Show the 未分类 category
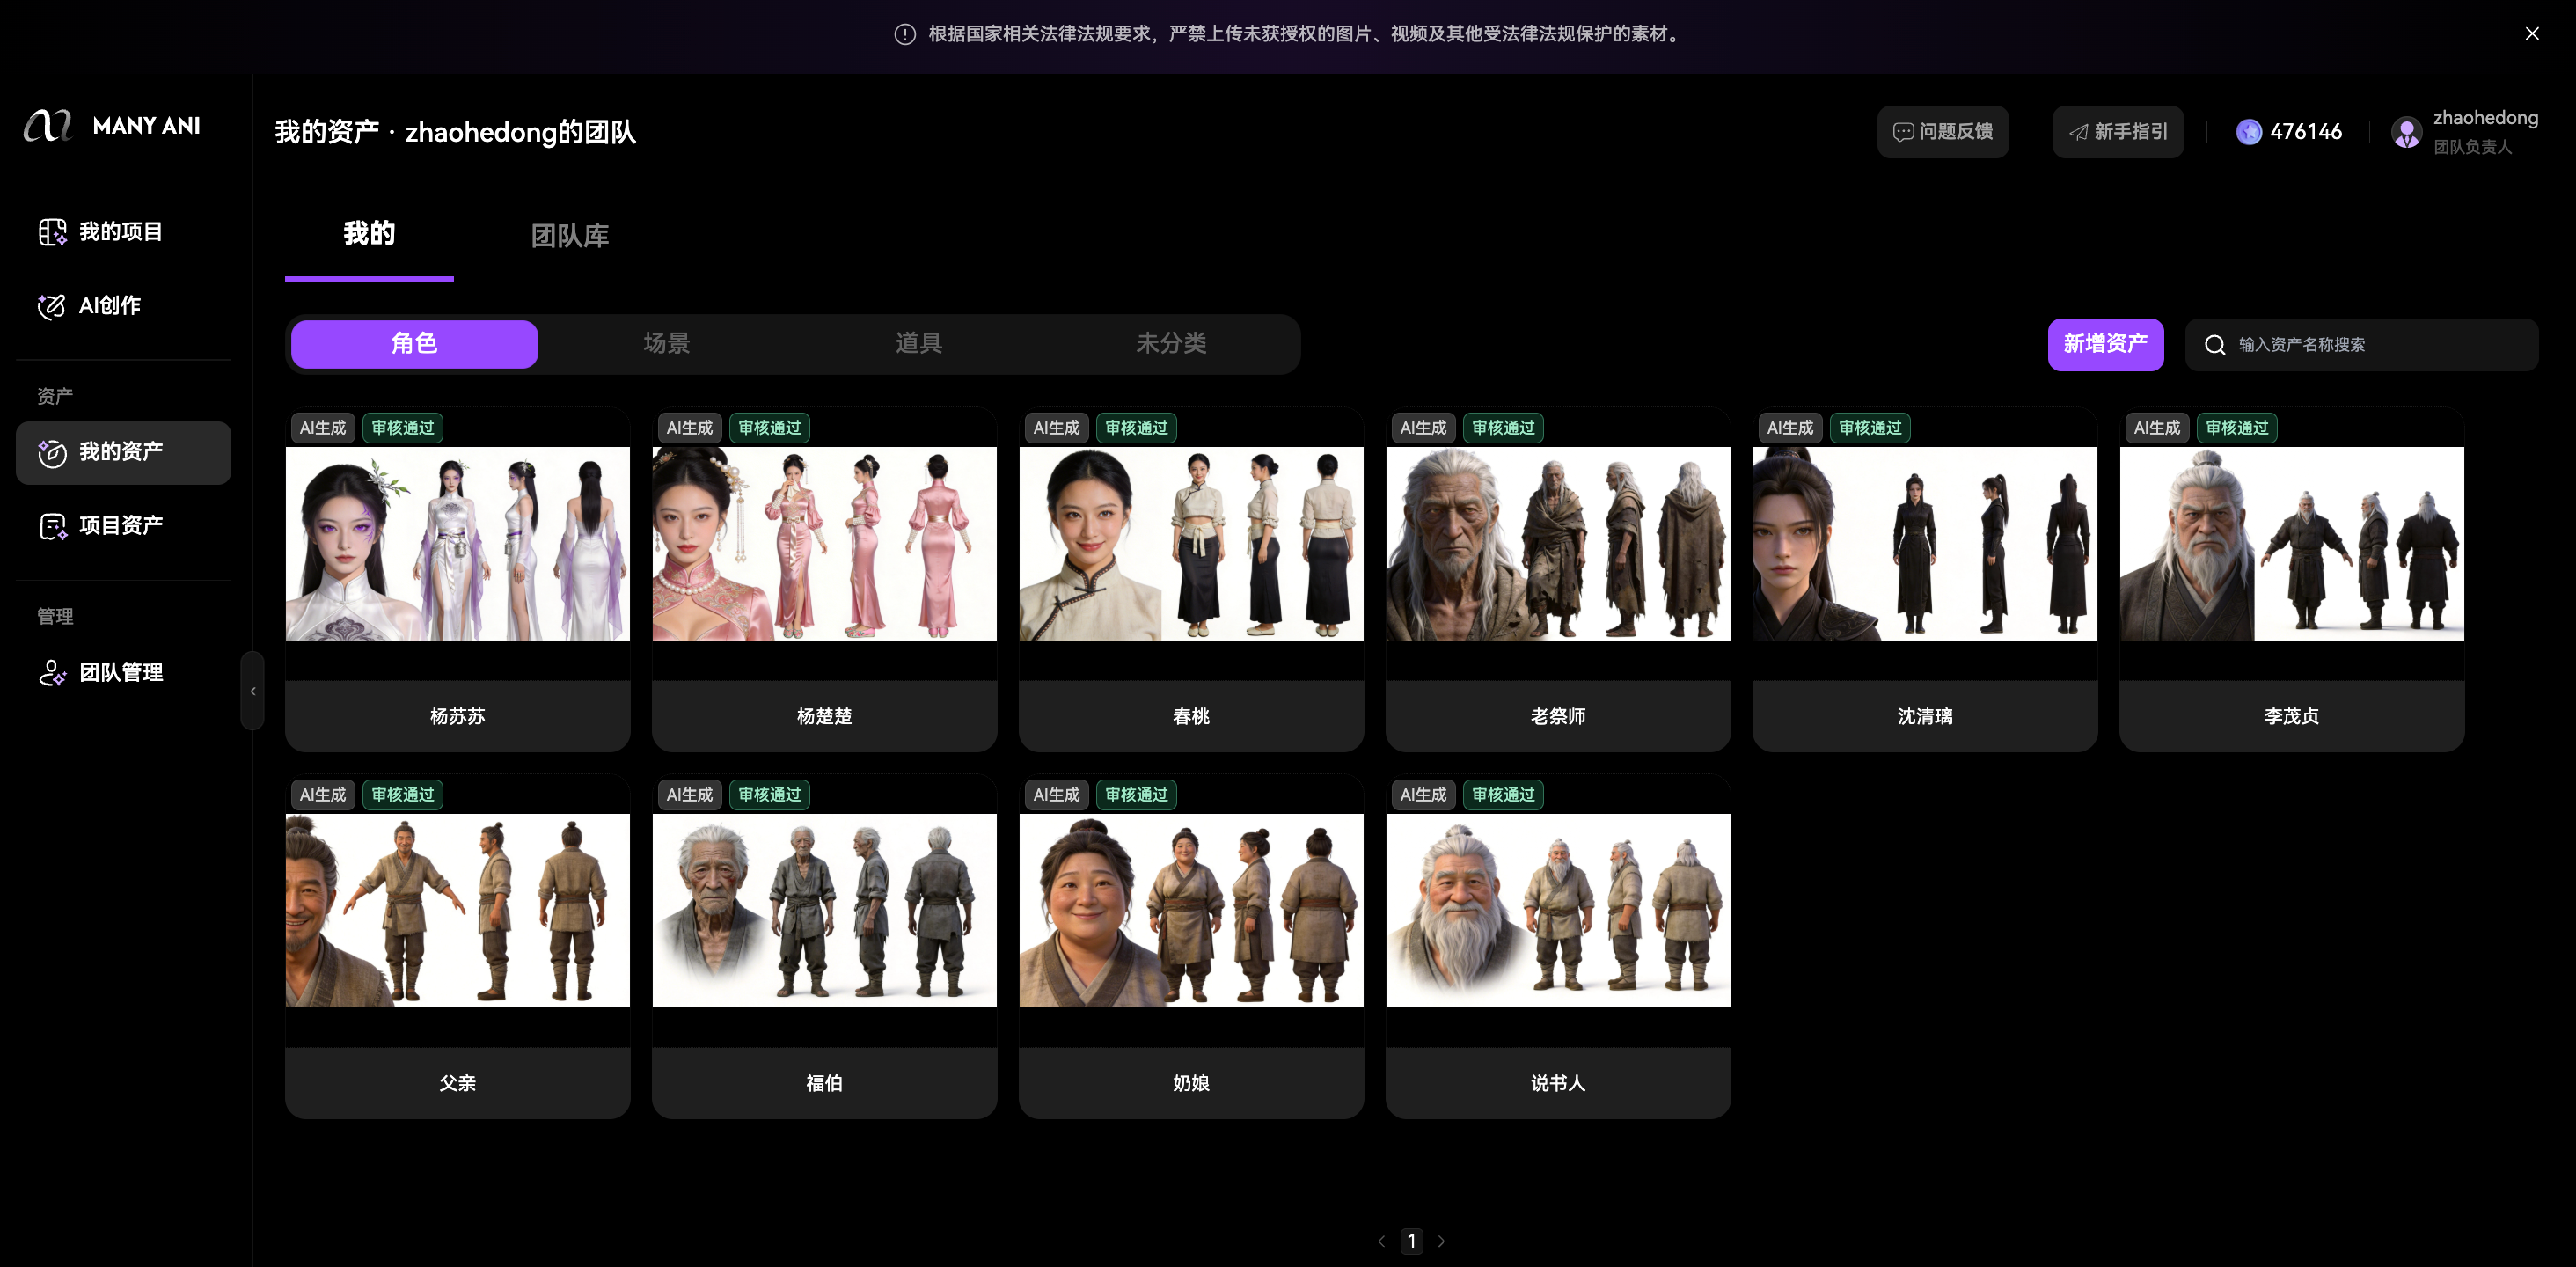The width and height of the screenshot is (2576, 1267). (x=1170, y=344)
